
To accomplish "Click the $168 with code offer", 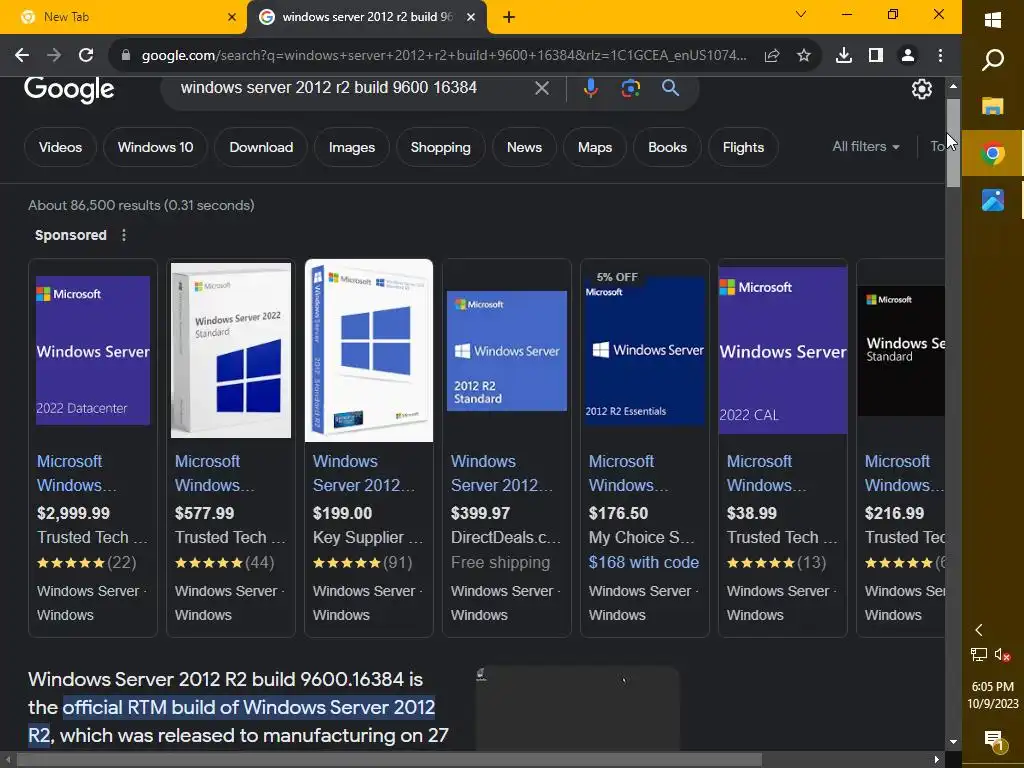I will (643, 562).
